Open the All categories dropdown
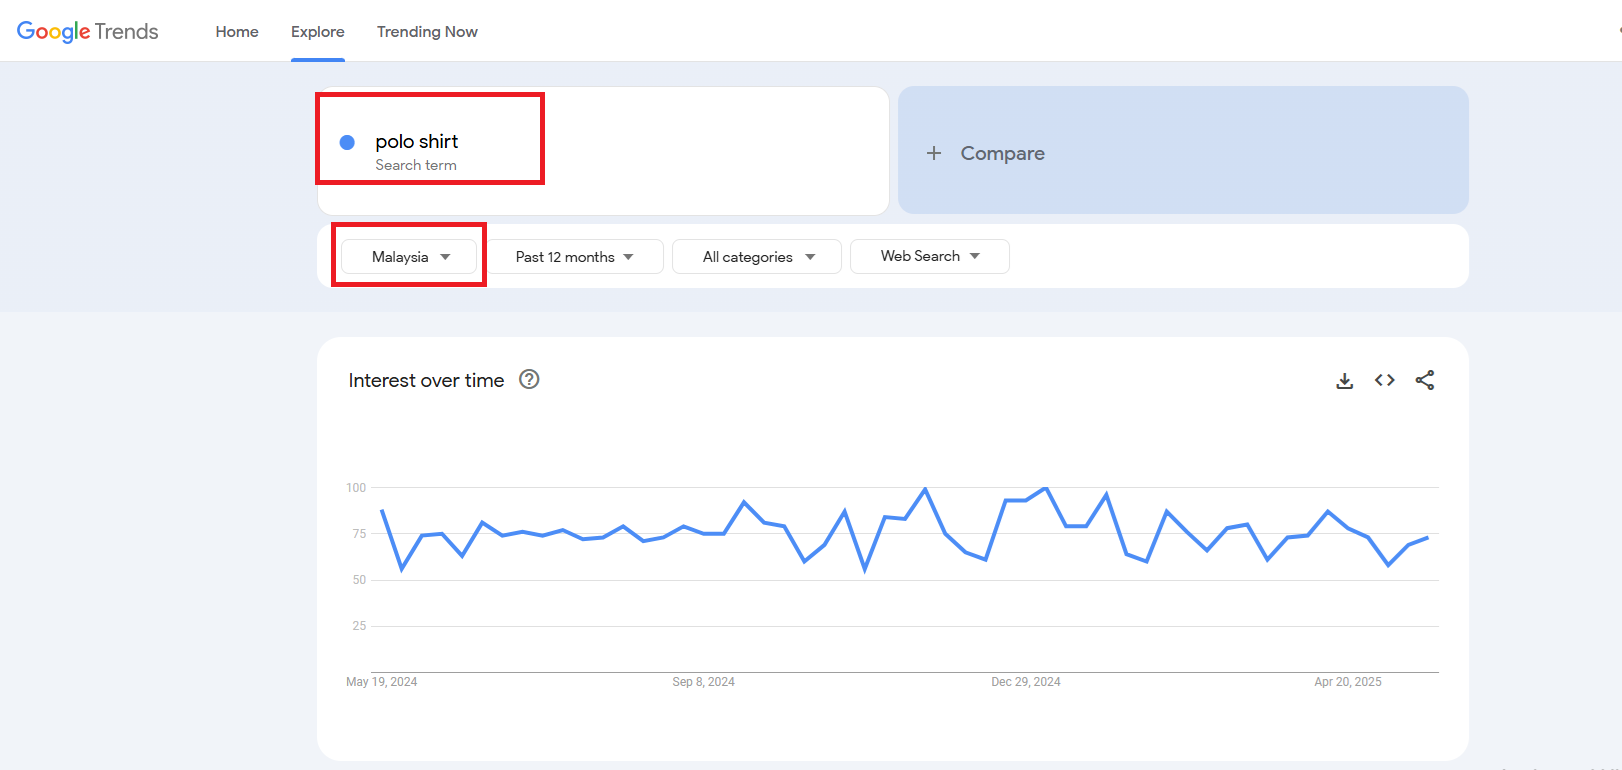This screenshot has height=770, width=1622. point(757,257)
